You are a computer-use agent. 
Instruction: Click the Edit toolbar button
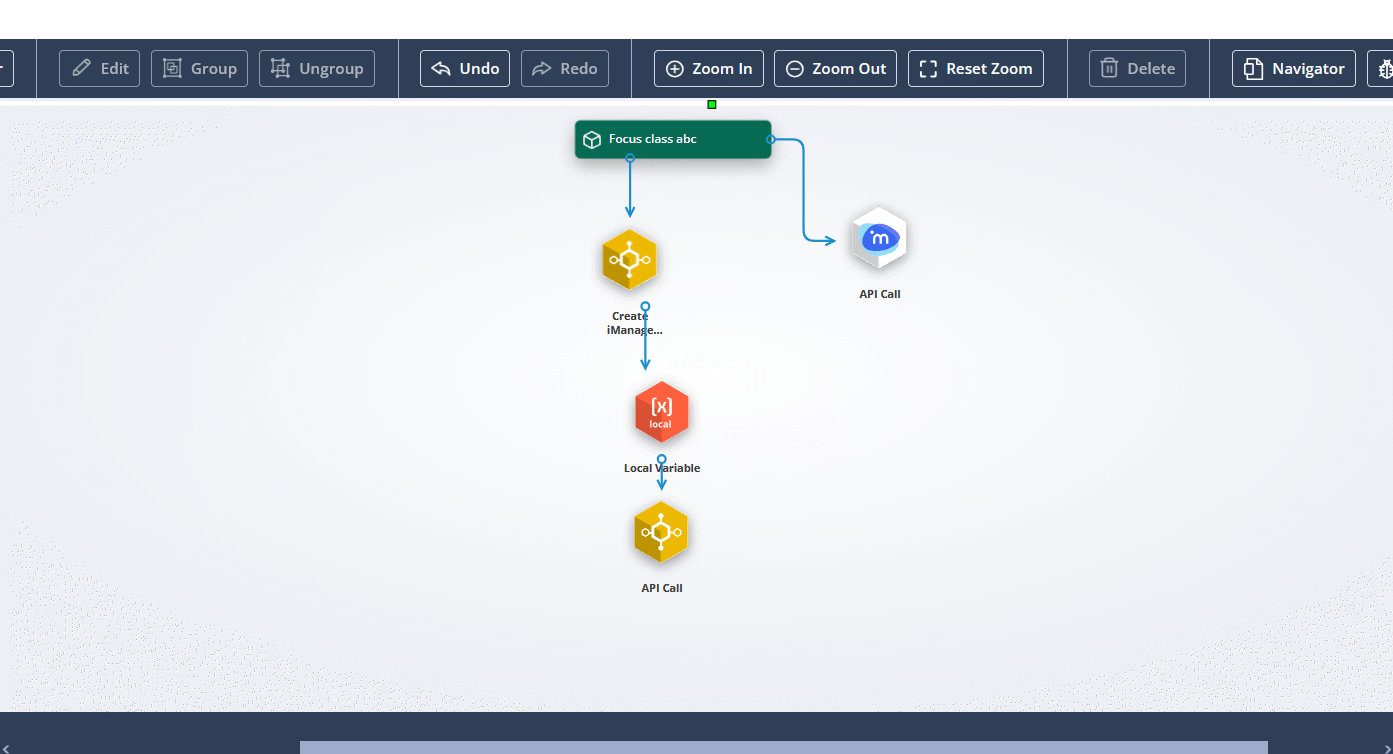(99, 68)
